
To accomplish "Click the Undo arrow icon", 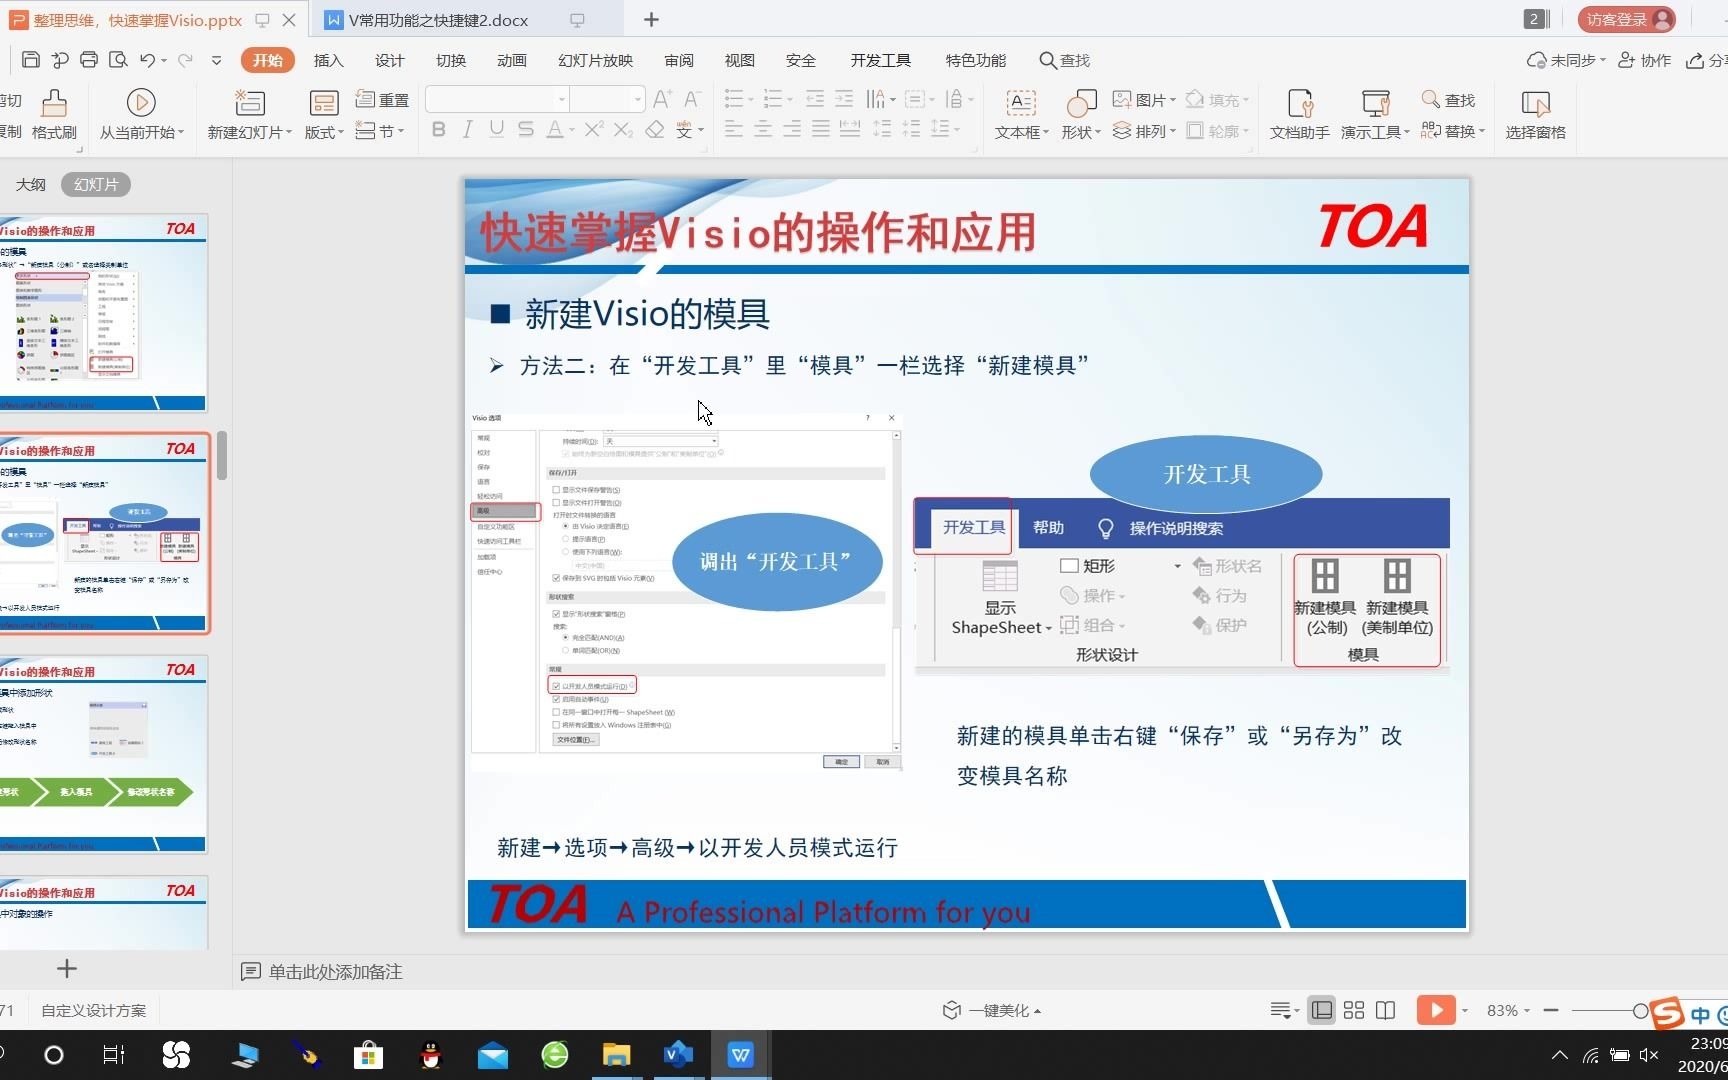I will click(x=148, y=60).
